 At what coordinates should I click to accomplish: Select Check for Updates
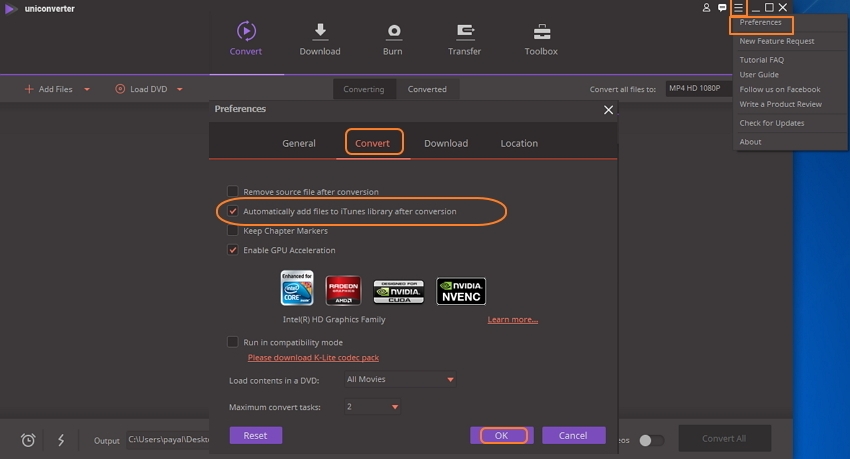772,123
